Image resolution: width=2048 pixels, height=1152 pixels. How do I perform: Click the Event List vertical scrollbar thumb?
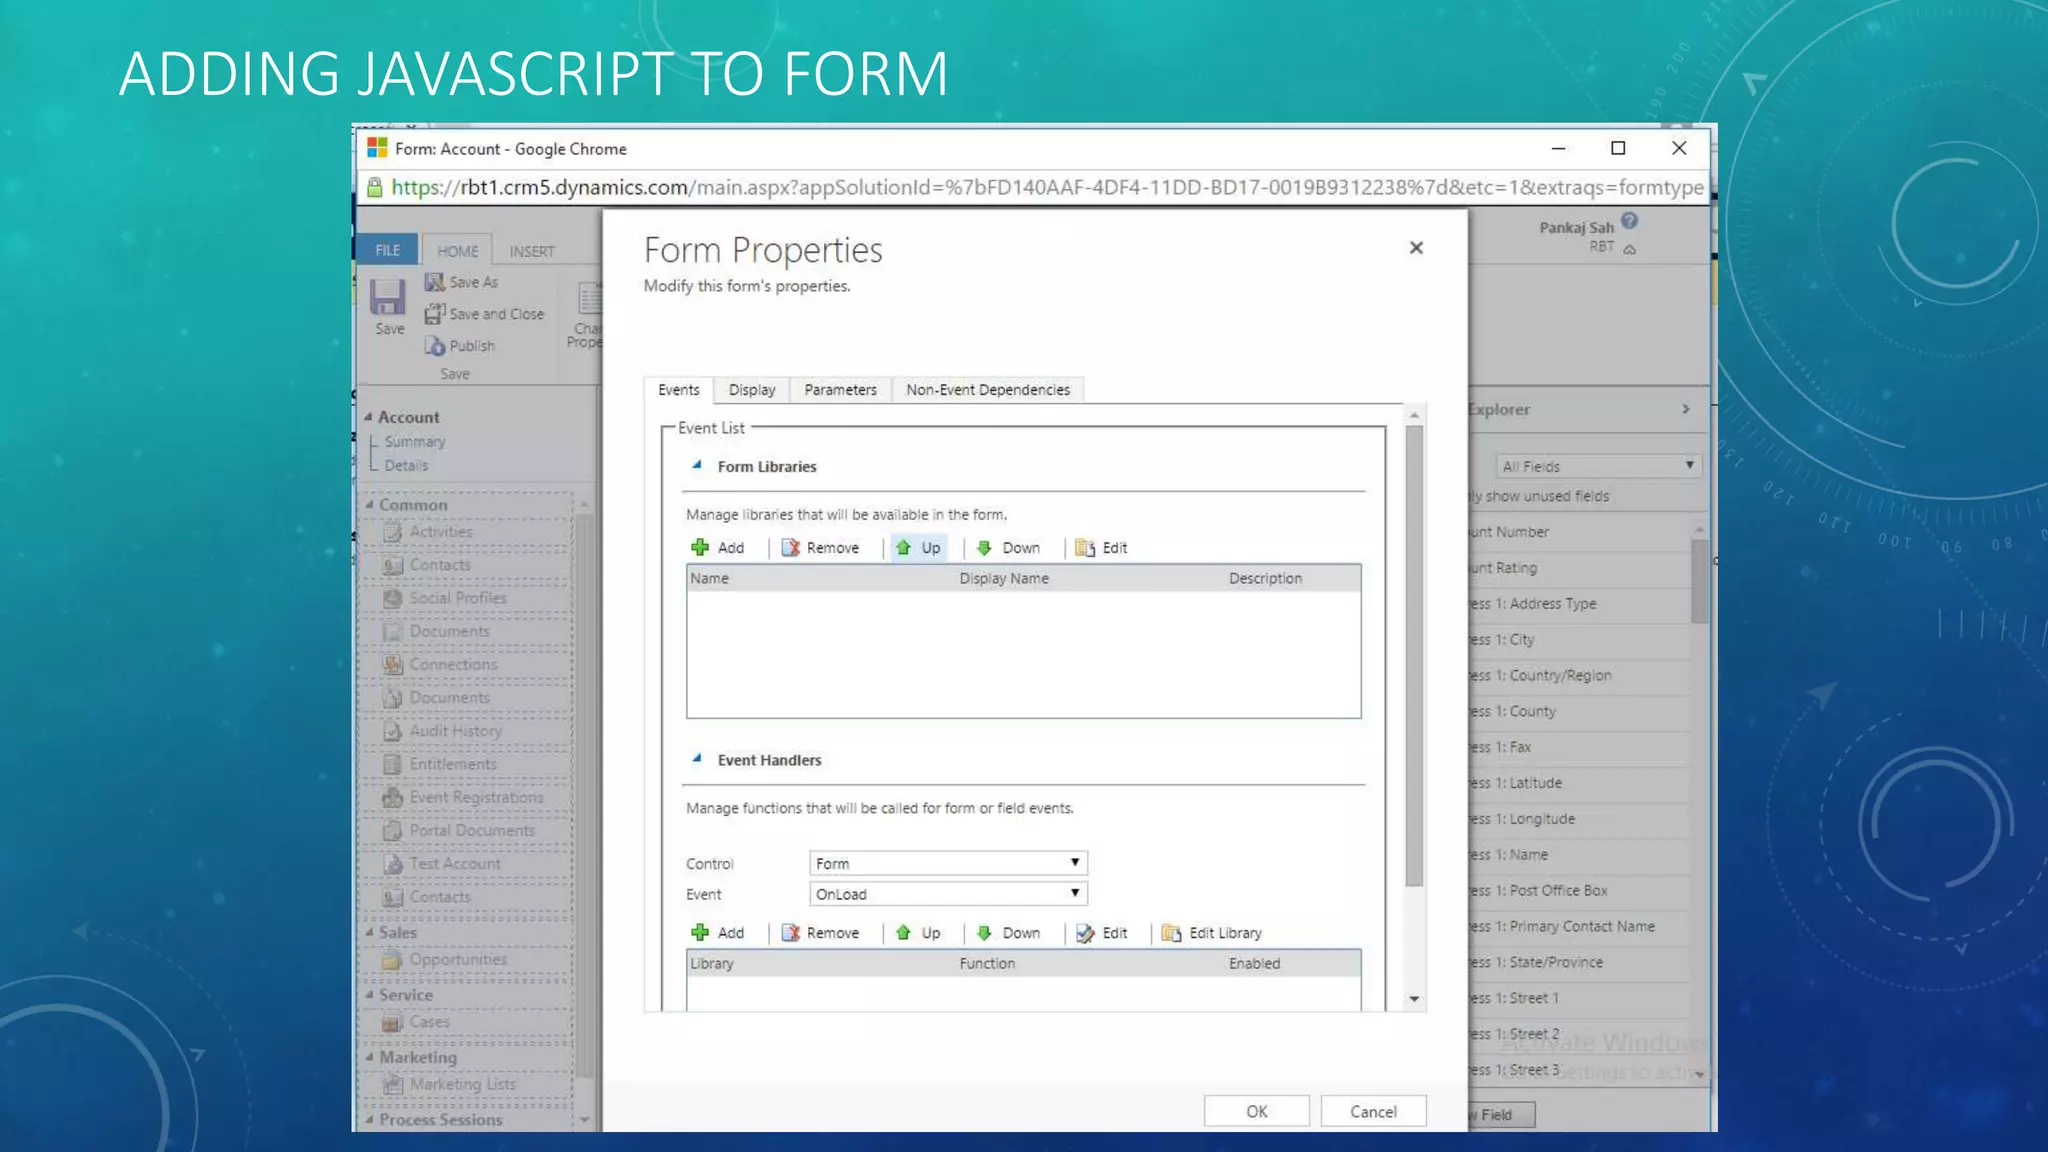[1413, 655]
